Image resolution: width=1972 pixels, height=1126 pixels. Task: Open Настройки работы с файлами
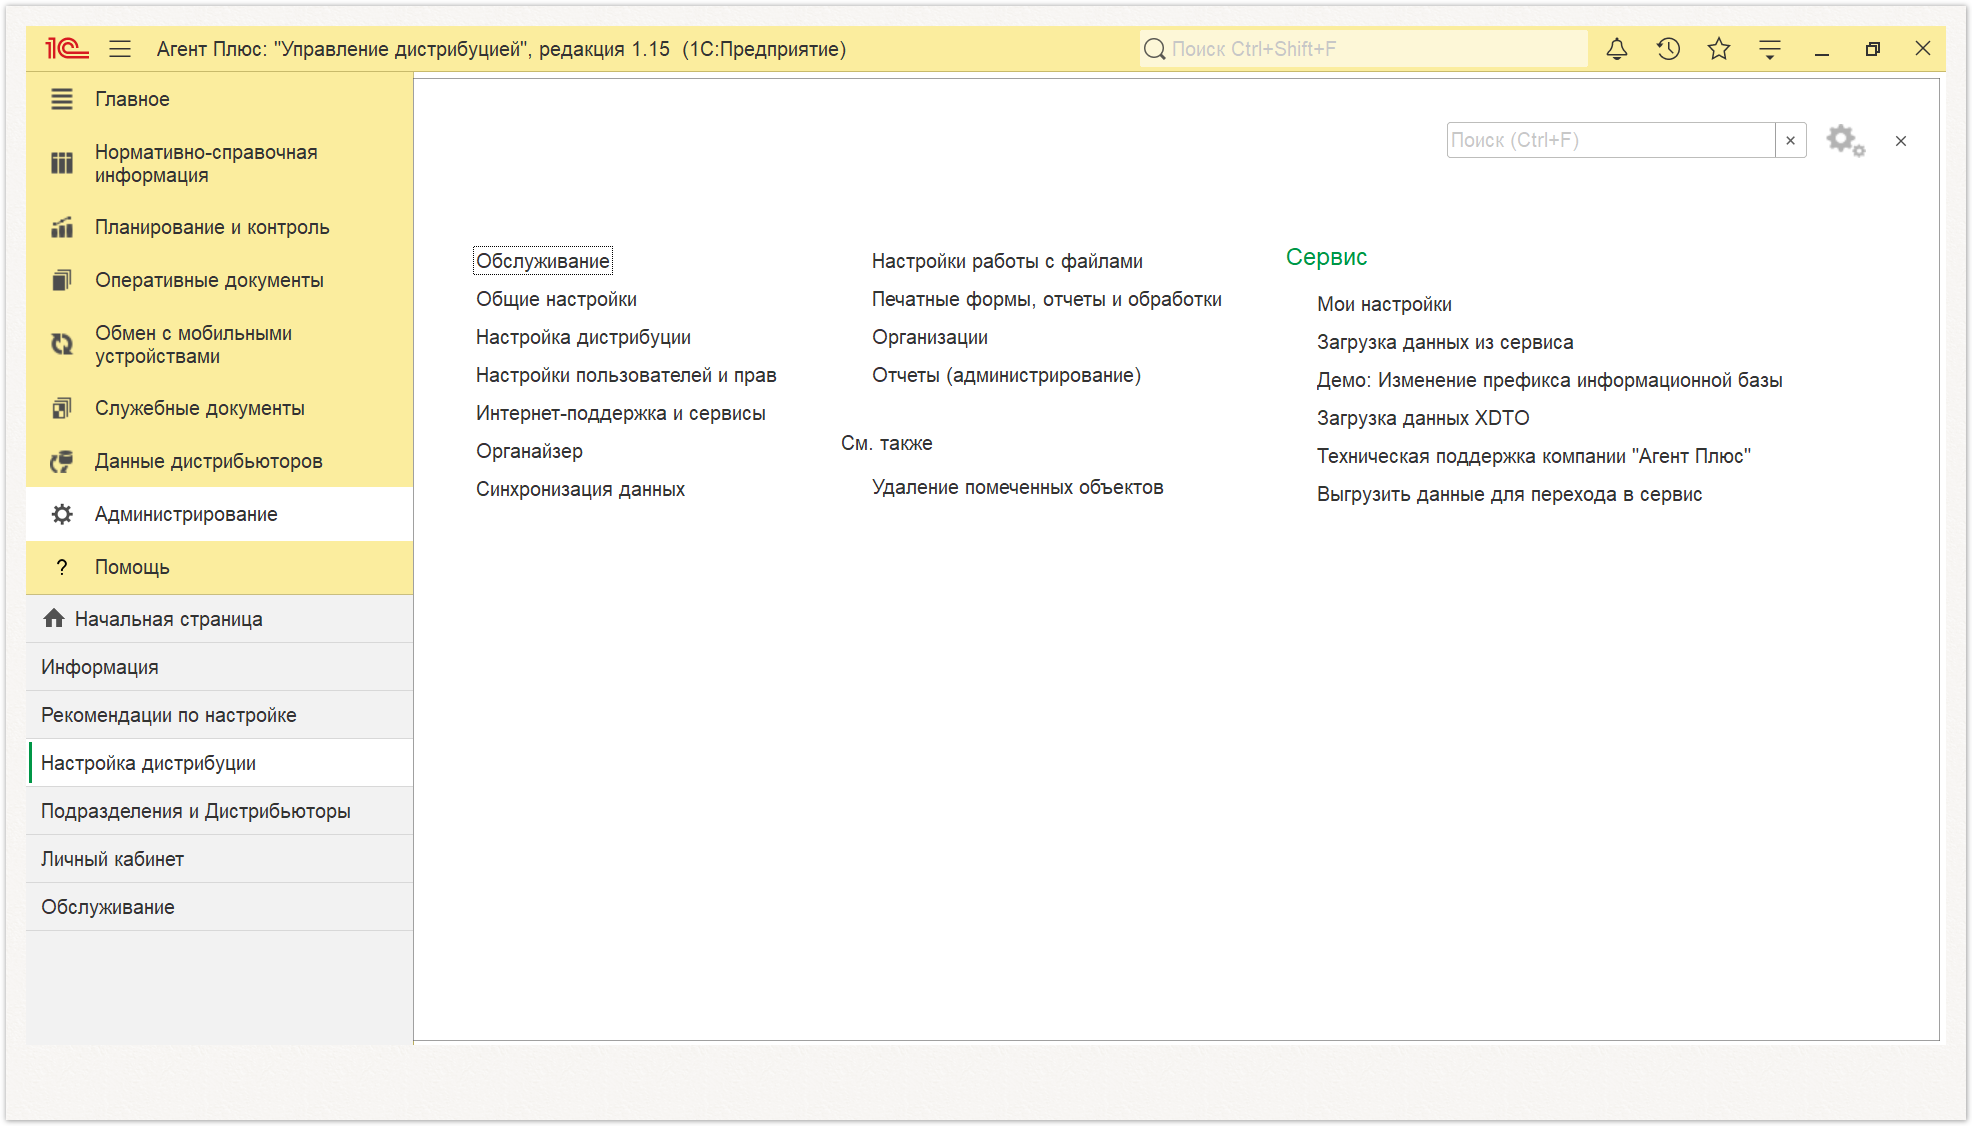pos(1007,261)
